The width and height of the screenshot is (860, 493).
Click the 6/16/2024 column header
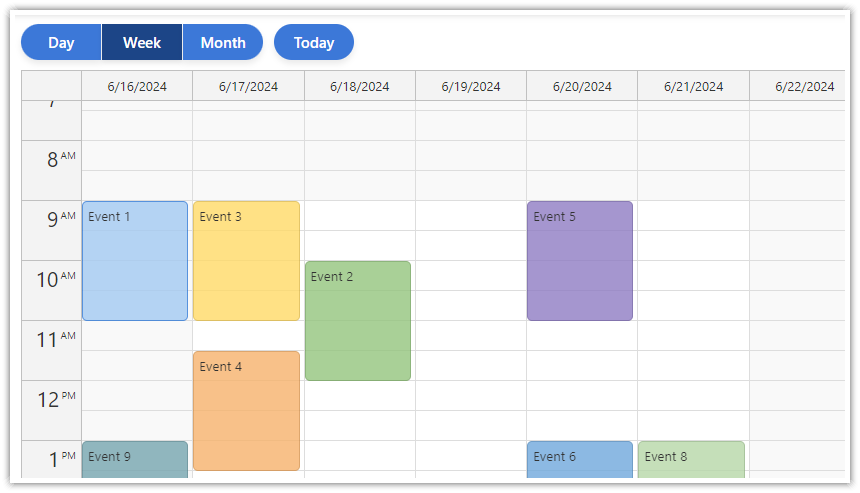click(x=137, y=86)
